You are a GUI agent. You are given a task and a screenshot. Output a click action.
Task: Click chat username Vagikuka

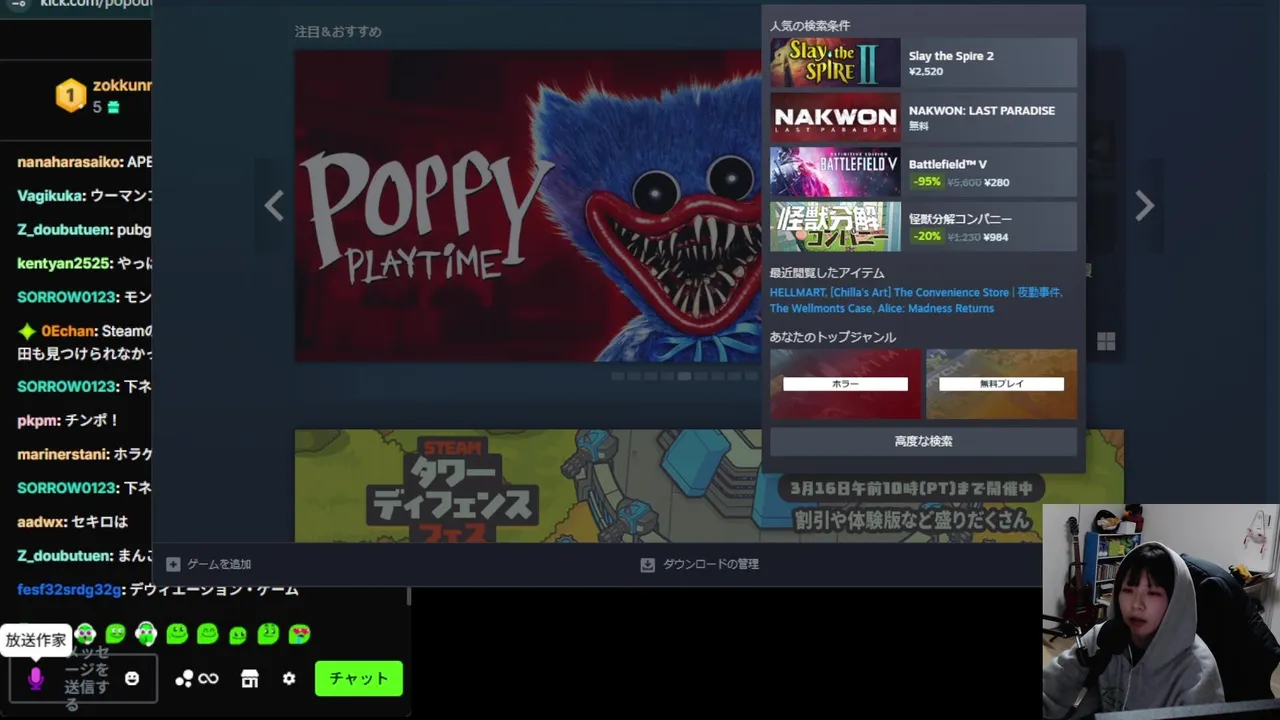click(x=51, y=196)
